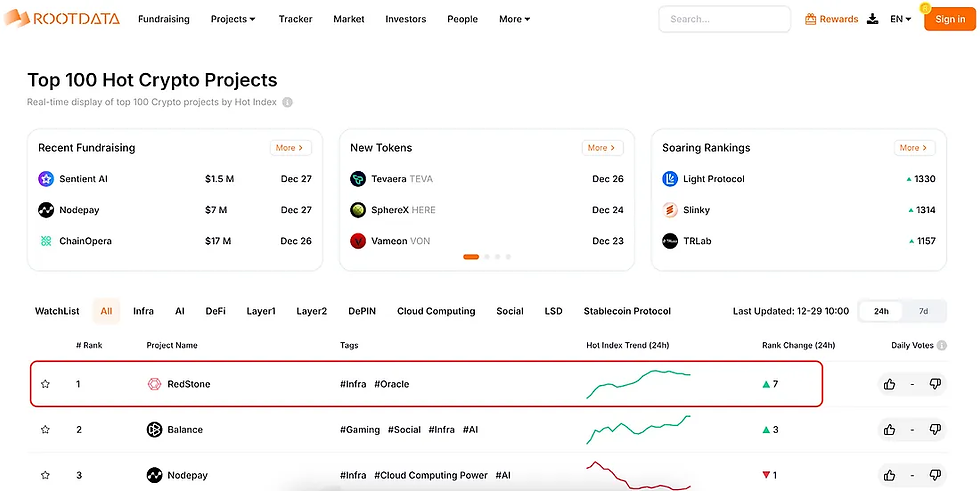Open More in Soaring Rankings card
The height and width of the screenshot is (491, 980).
pos(914,148)
